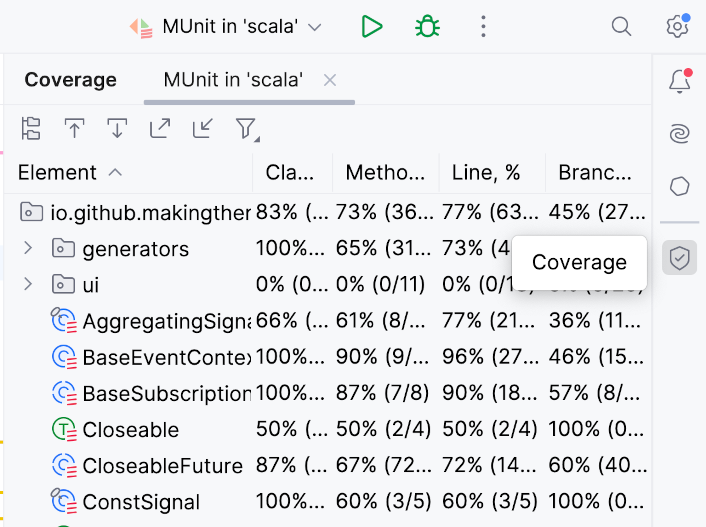Open the coverage filter dropdown
The height and width of the screenshot is (527, 706).
(x=246, y=128)
